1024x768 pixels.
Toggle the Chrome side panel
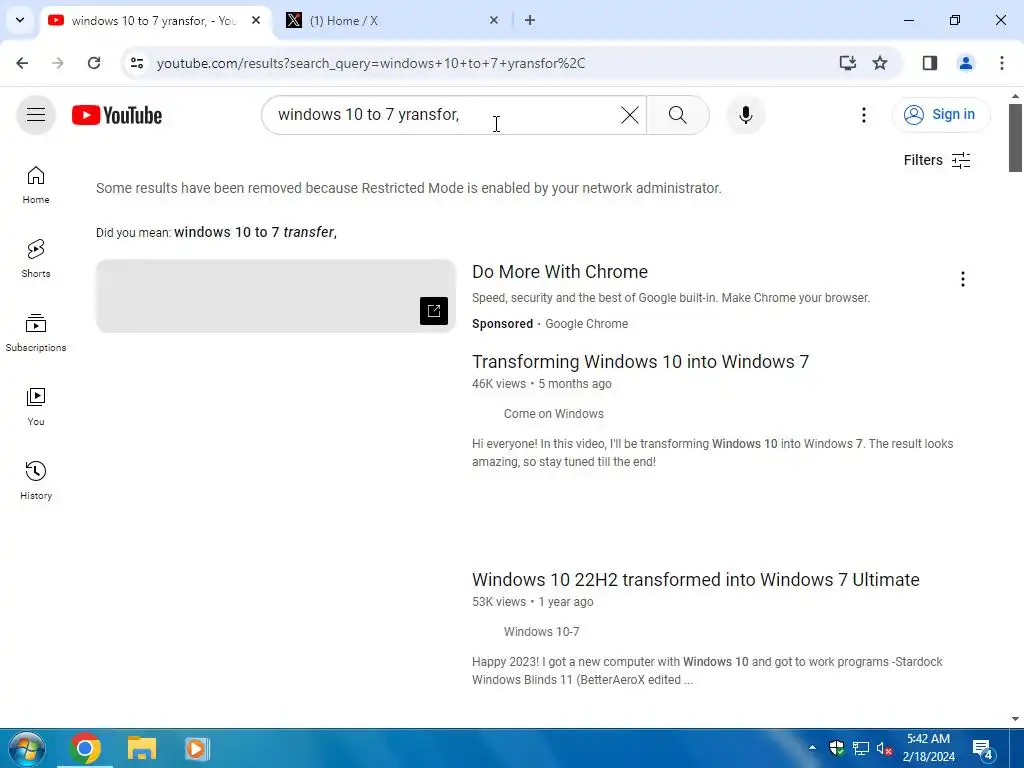930,63
